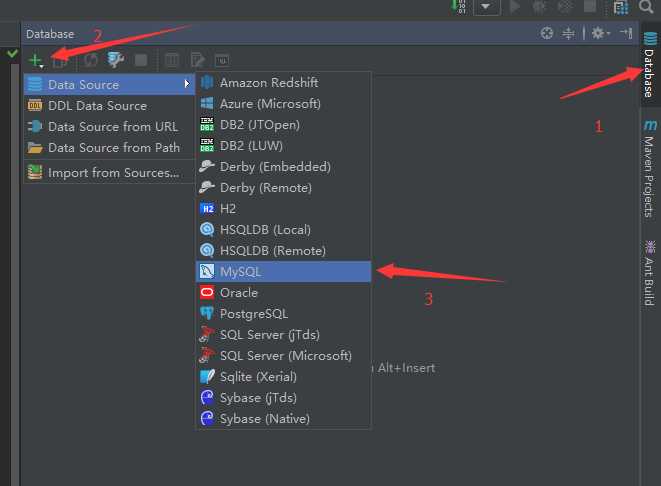Open data source properties wrench icon
Viewport: 661px width, 486px height.
tap(116, 60)
